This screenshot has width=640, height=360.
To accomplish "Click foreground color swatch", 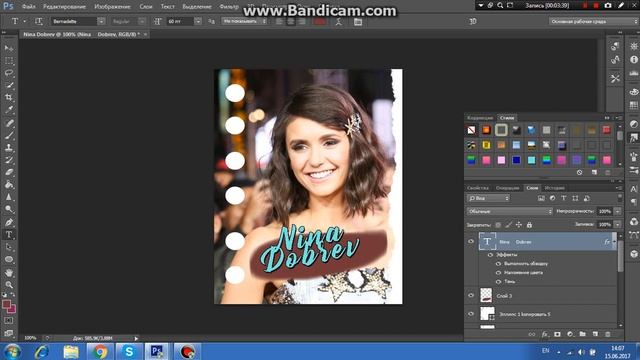I will (x=6, y=304).
